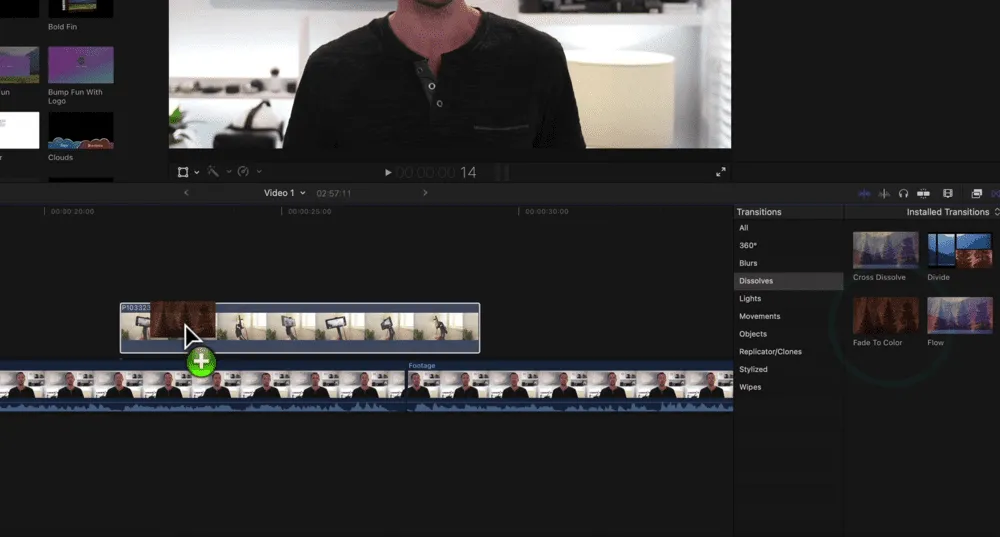The height and width of the screenshot is (537, 1000).
Task: Pick the Fade To Color transition
Action: (885, 315)
